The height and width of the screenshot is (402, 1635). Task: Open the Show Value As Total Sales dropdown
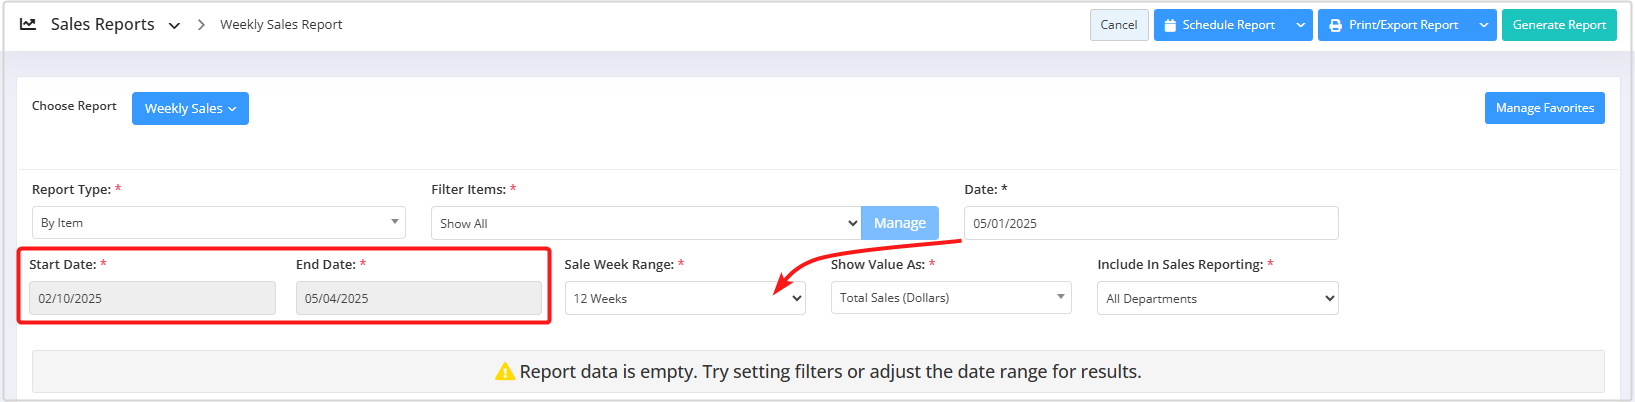pos(951,297)
